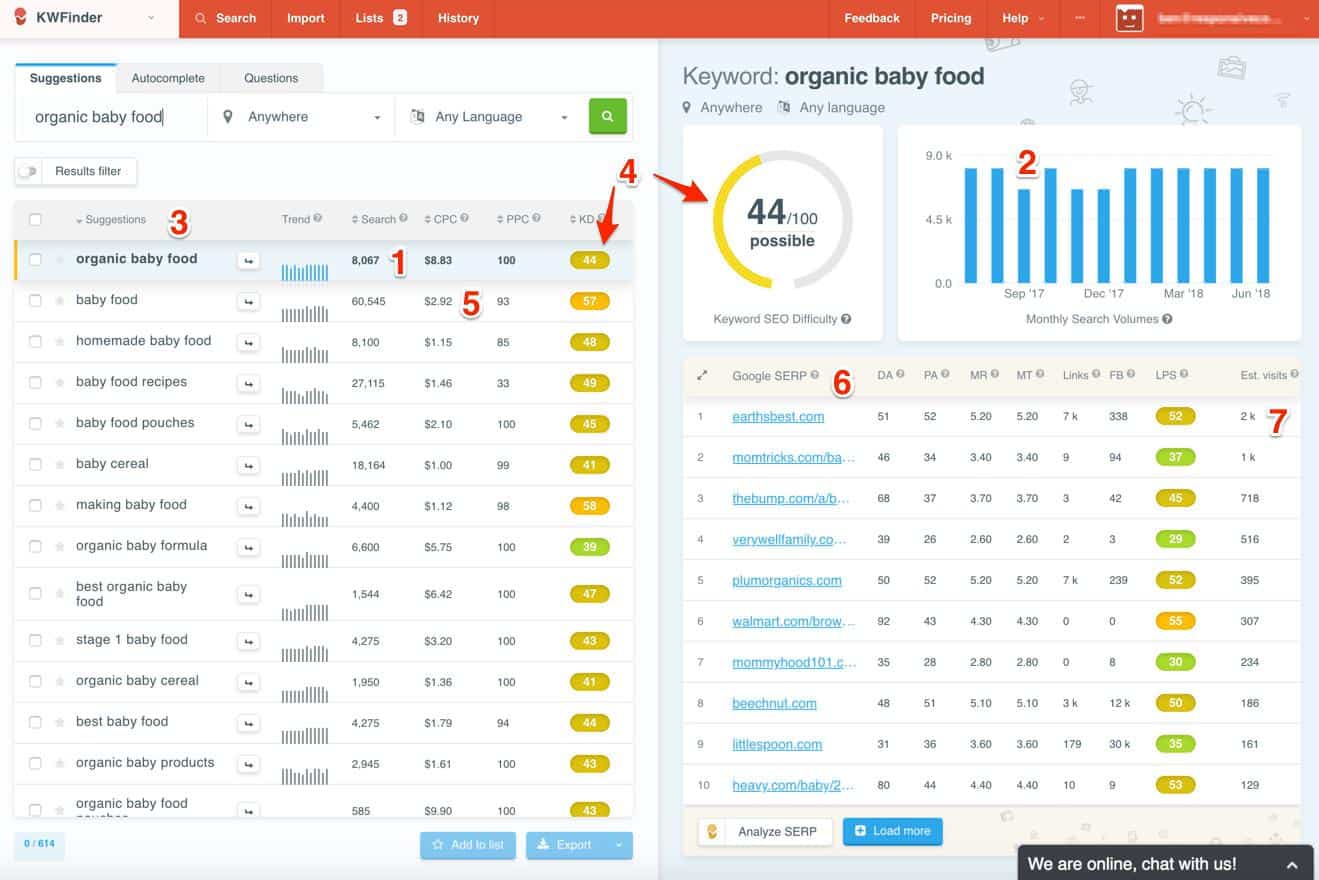Click the keyword search input field
1319x880 pixels.
pyautogui.click(x=114, y=117)
